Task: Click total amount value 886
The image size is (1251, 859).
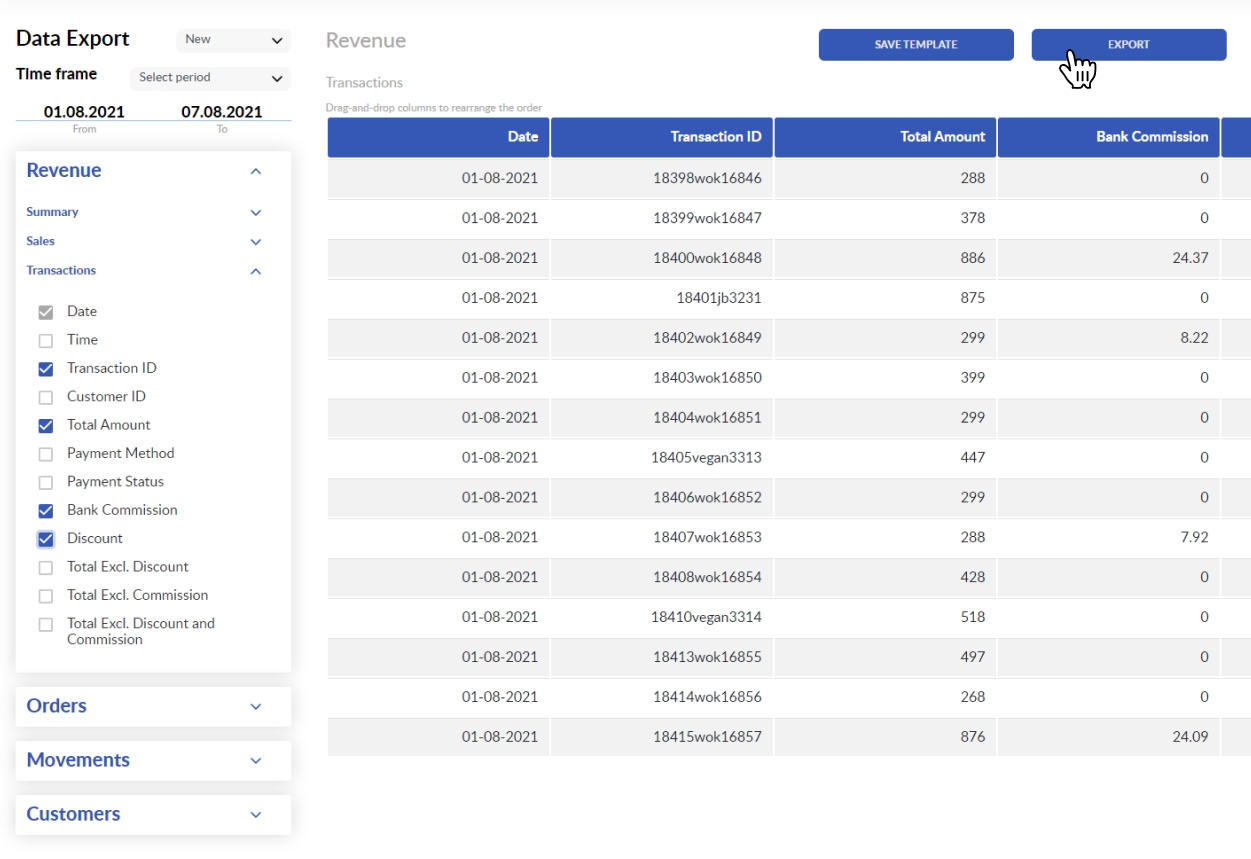Action: (x=972, y=258)
